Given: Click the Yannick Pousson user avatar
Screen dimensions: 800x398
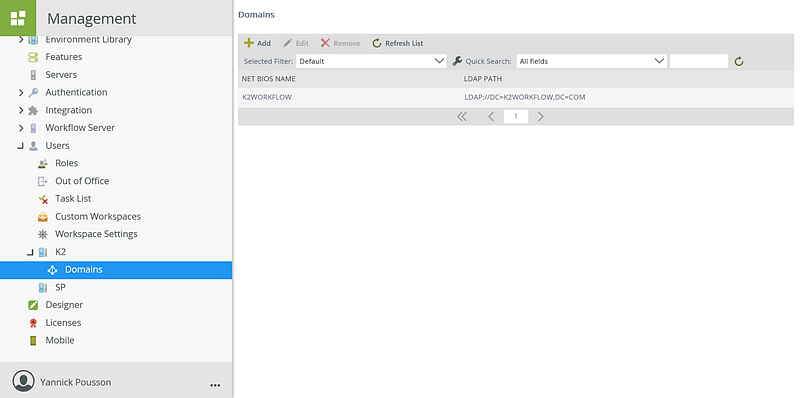Looking at the screenshot, I should click(23, 382).
